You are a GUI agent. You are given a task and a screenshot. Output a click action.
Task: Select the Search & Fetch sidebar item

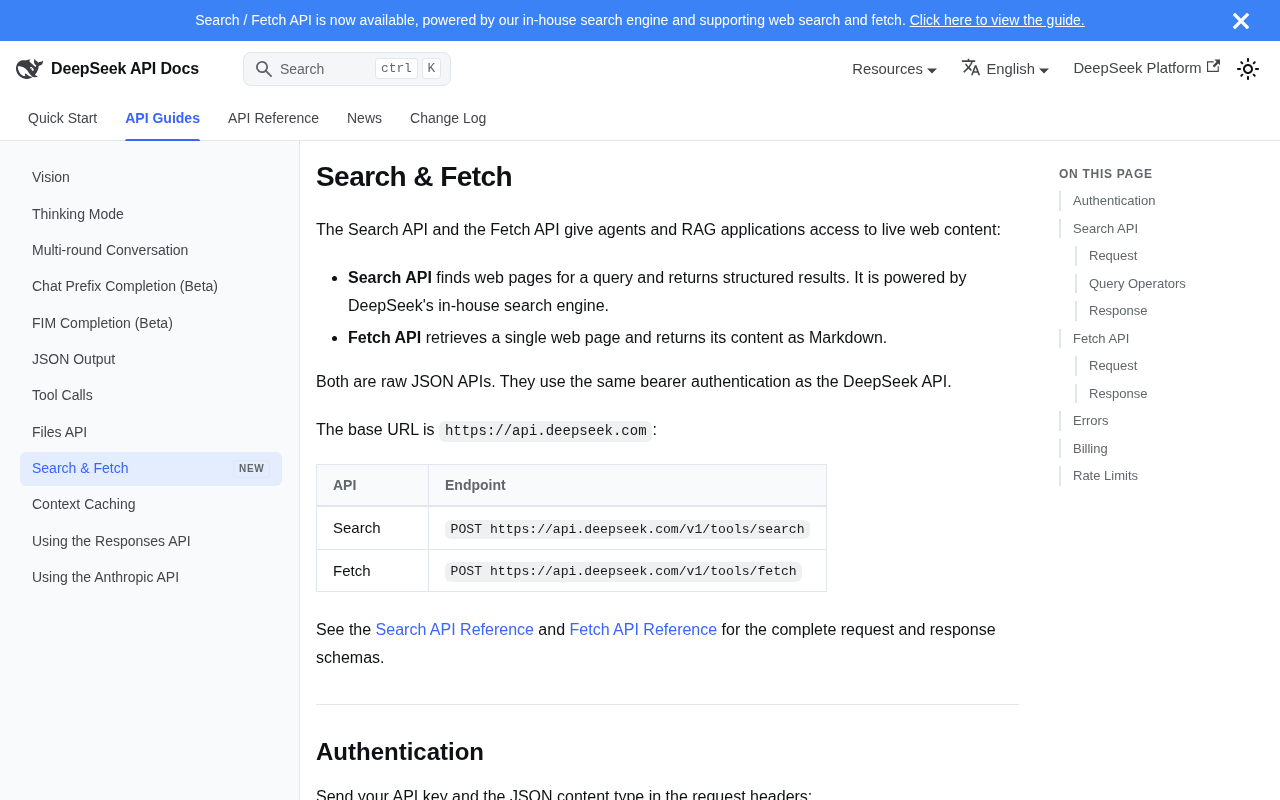151,469
